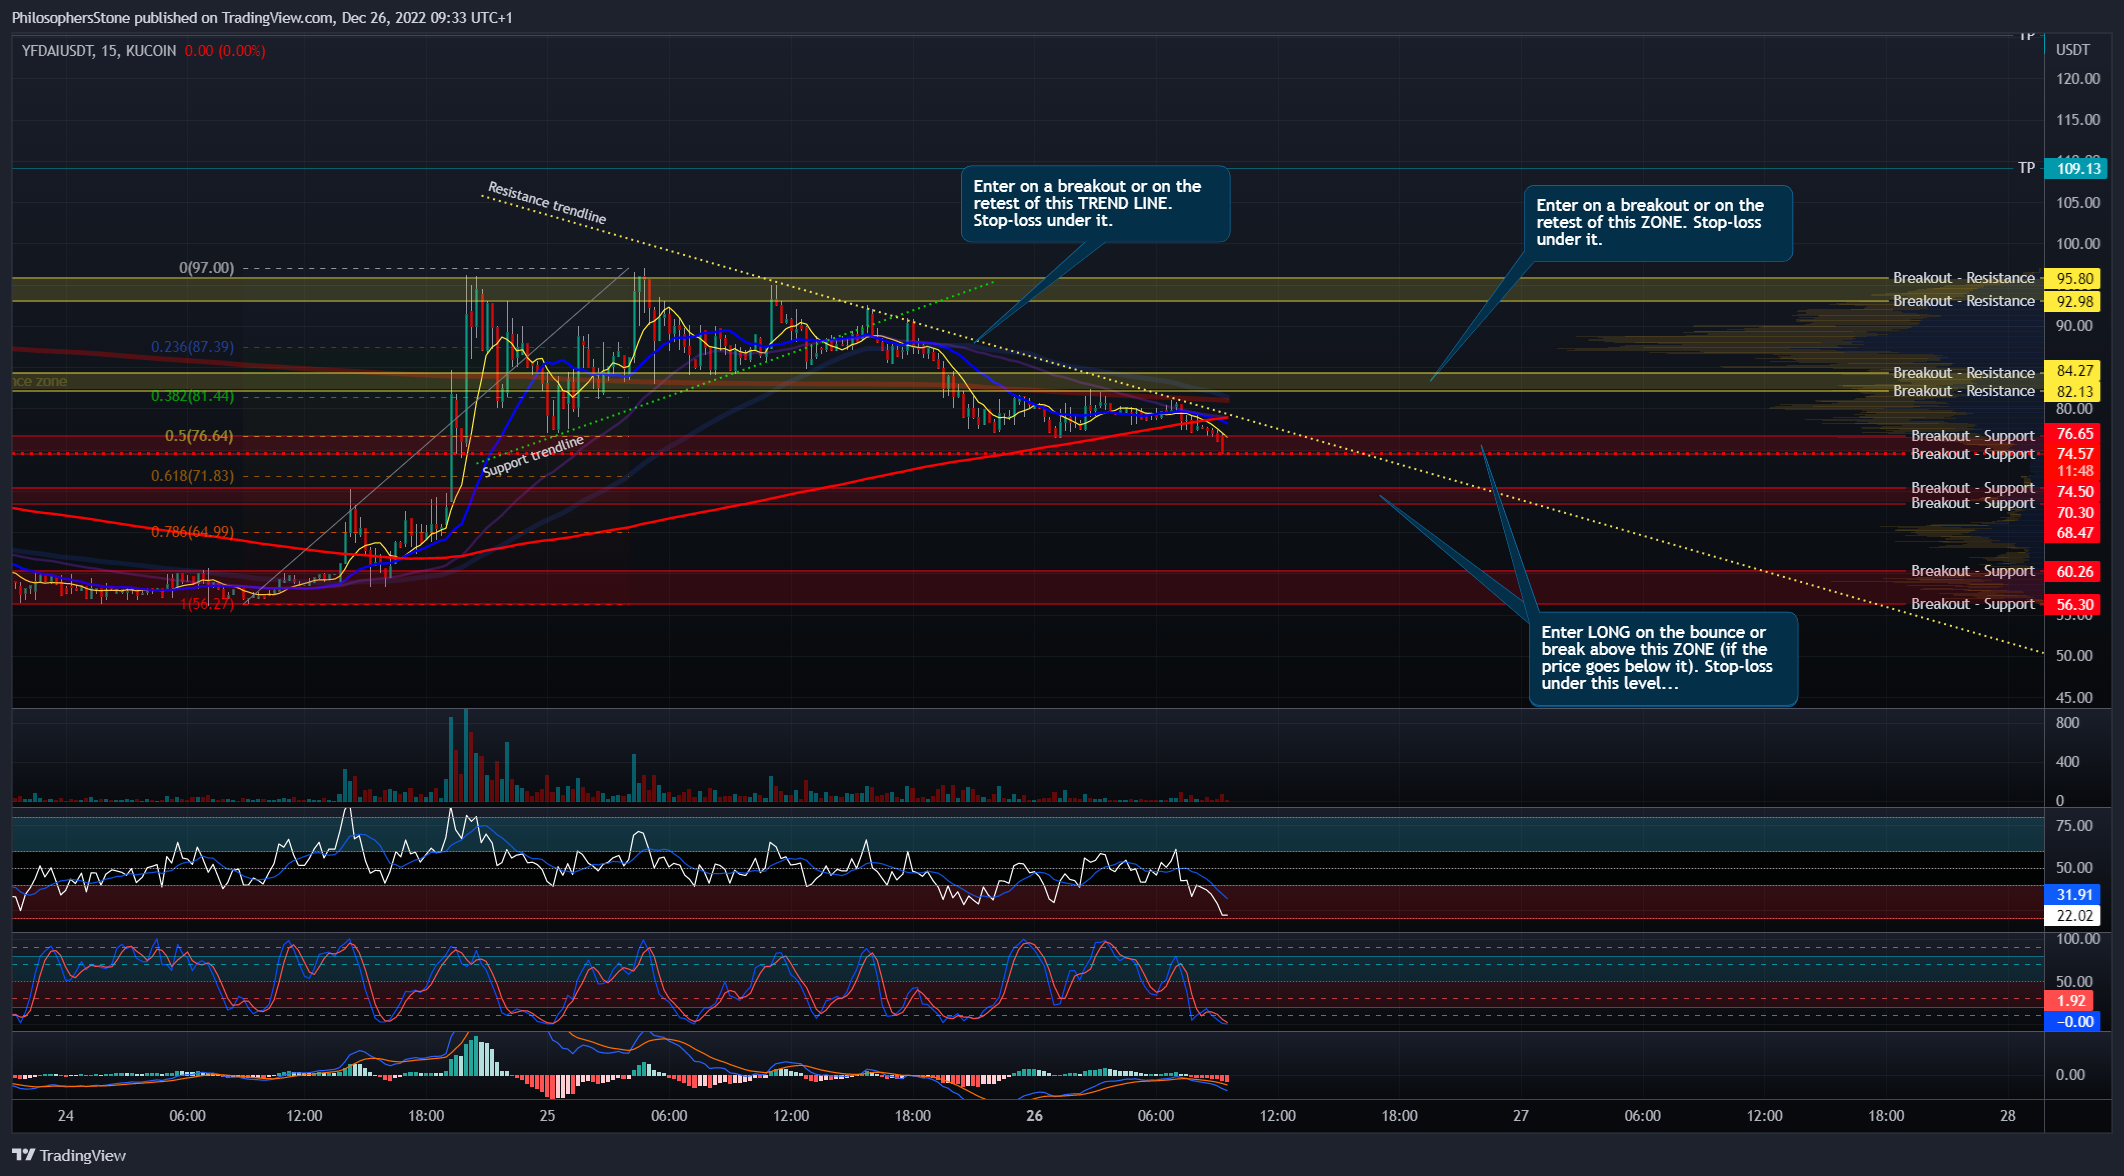Click the Support trendline text label
The height and width of the screenshot is (1176, 2124).
[532, 457]
